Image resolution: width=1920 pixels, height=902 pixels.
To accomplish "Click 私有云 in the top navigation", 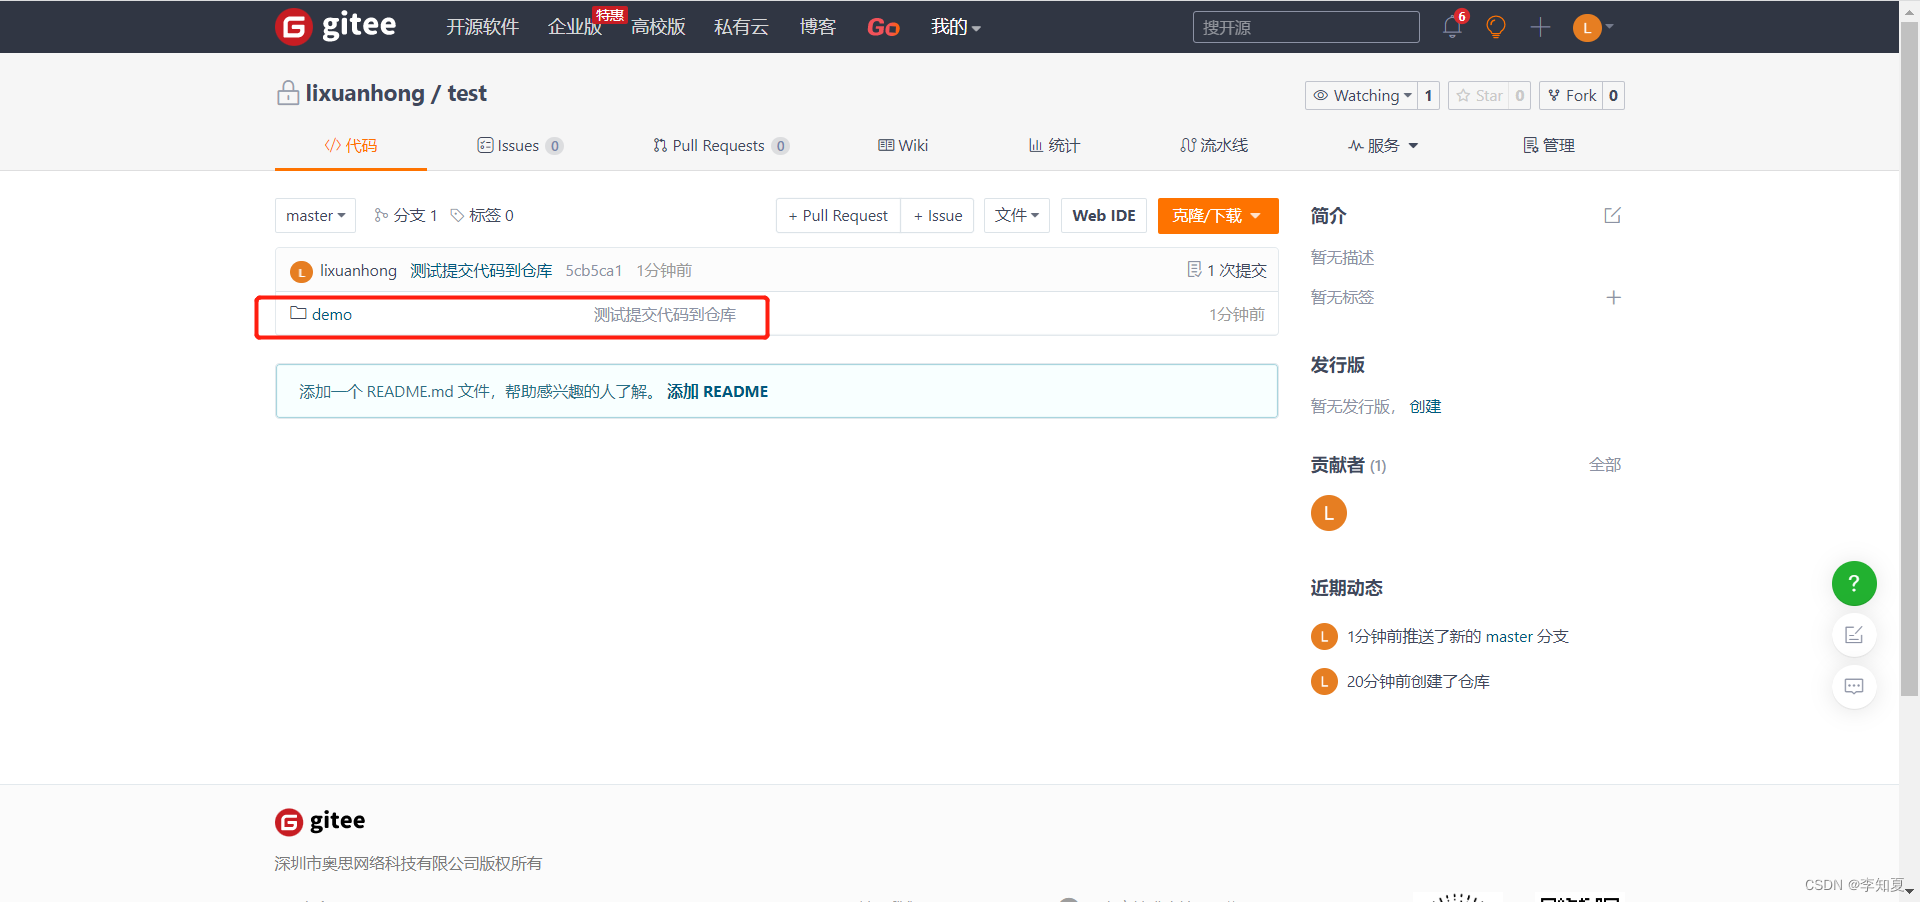I will [x=741, y=27].
